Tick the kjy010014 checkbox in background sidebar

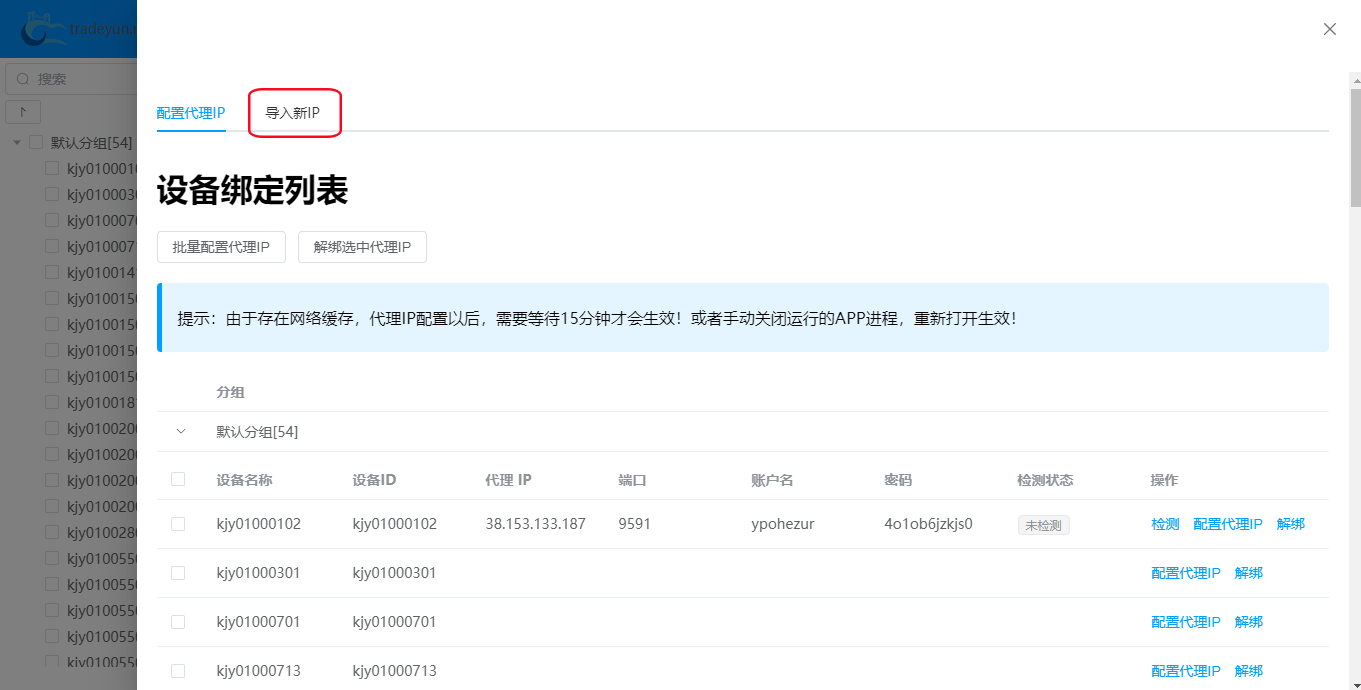pyautogui.click(x=52, y=273)
